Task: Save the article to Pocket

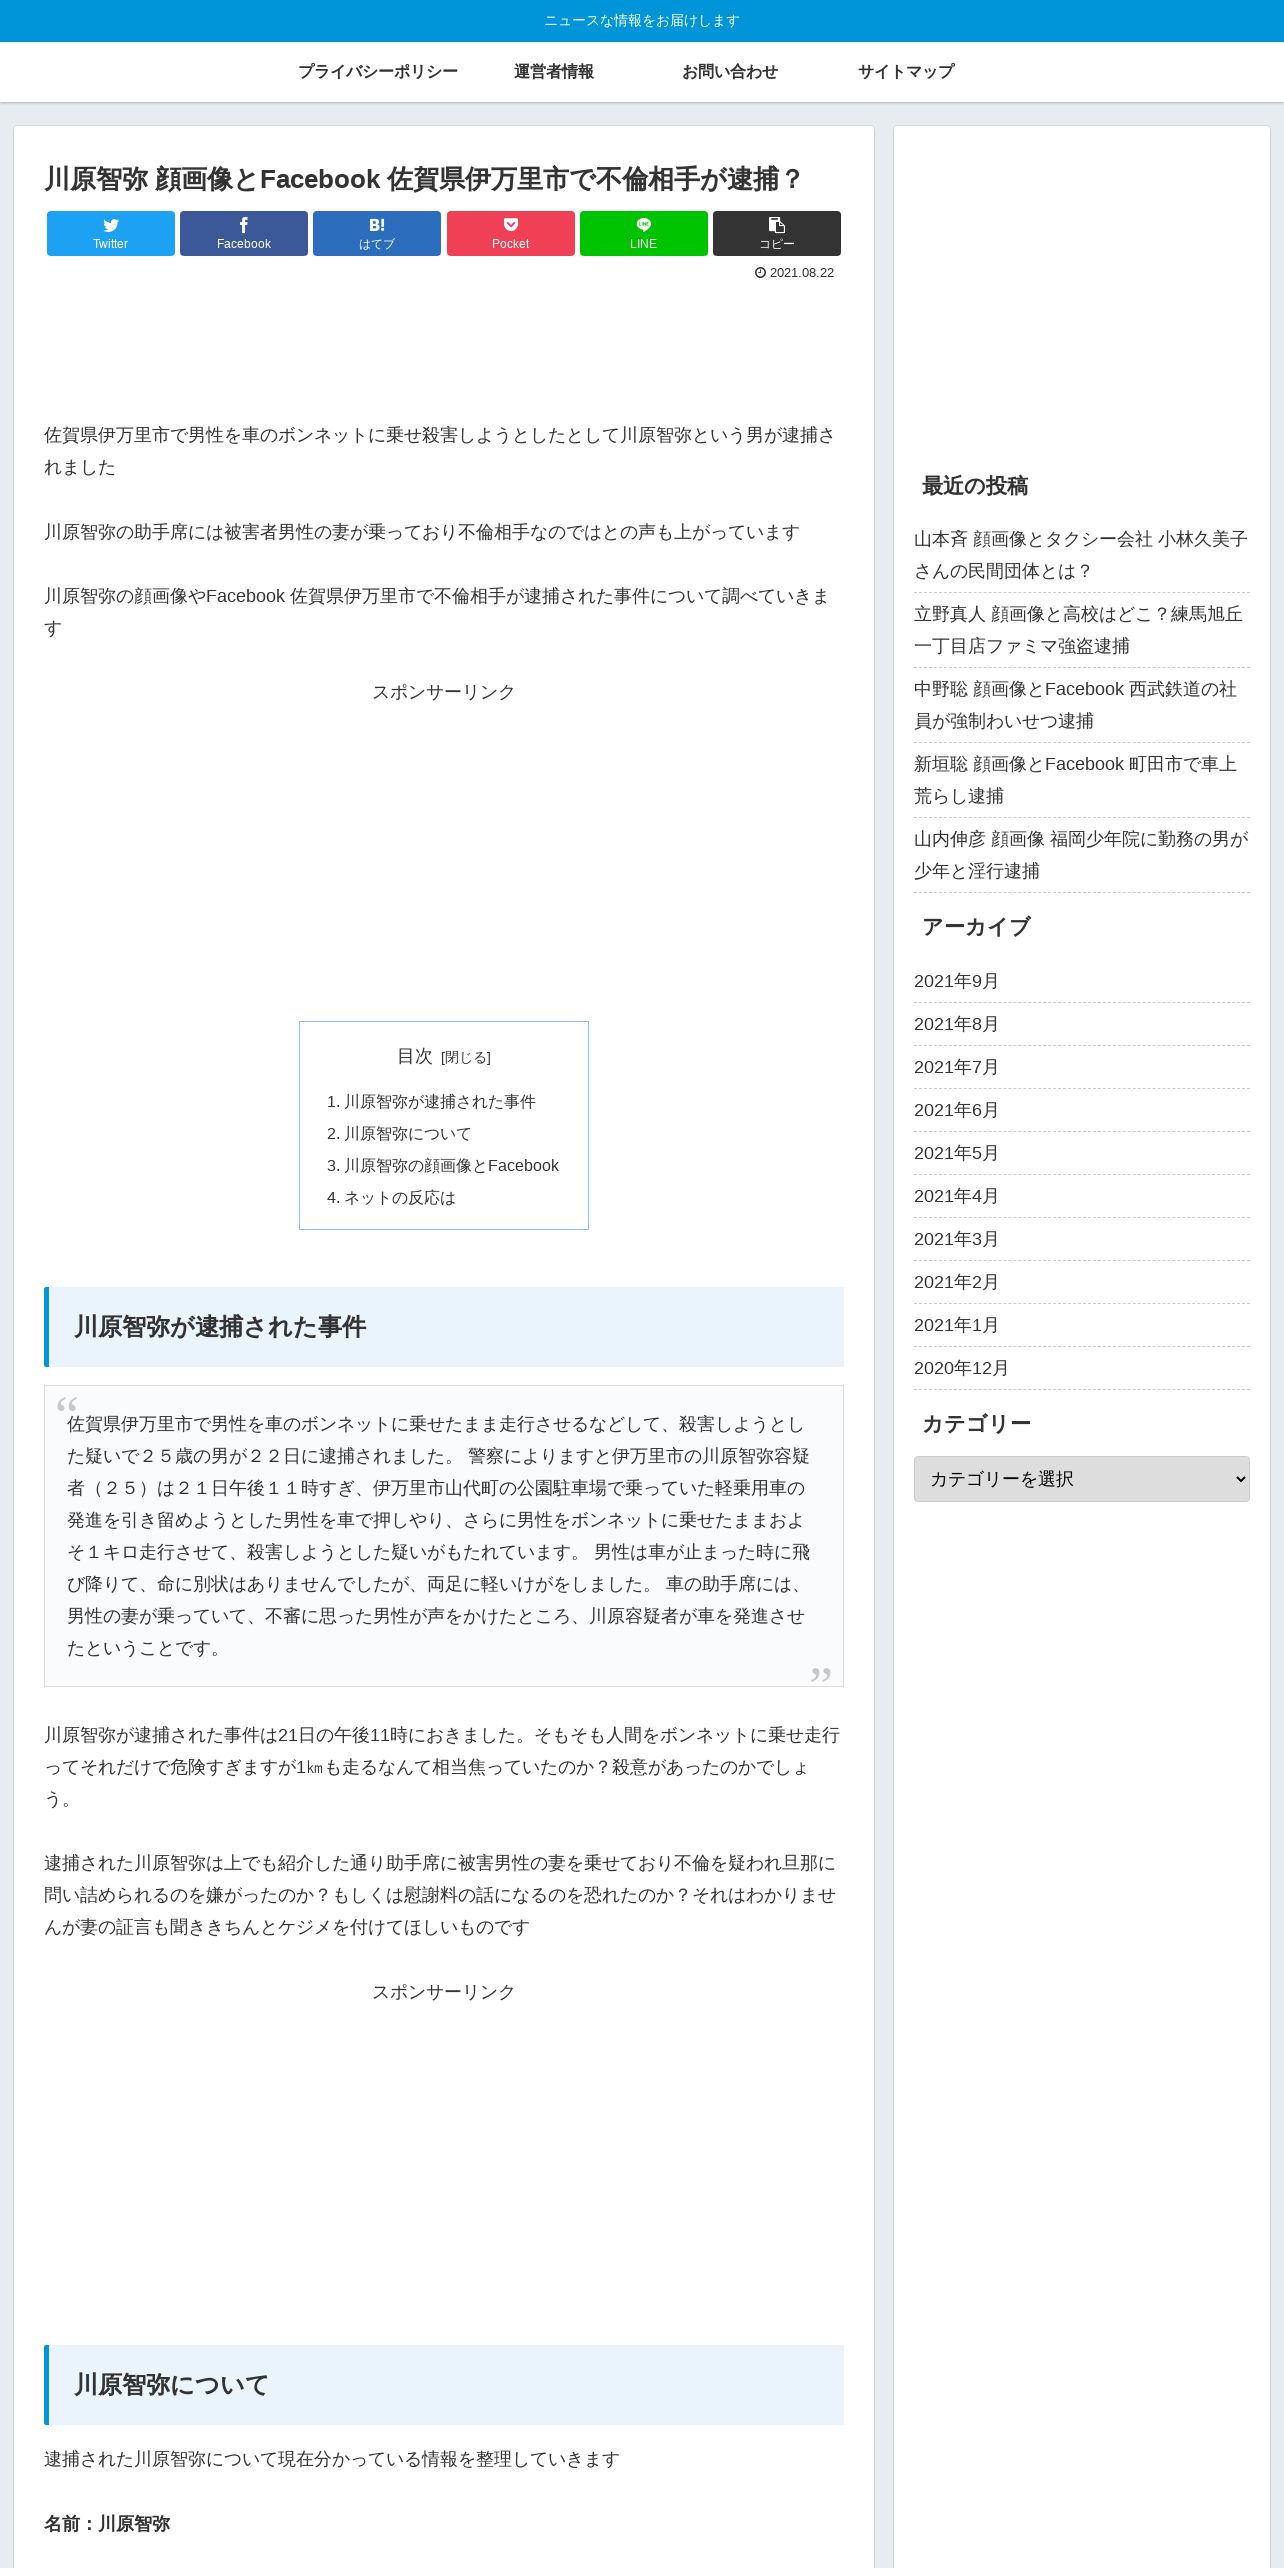Action: tap(511, 233)
